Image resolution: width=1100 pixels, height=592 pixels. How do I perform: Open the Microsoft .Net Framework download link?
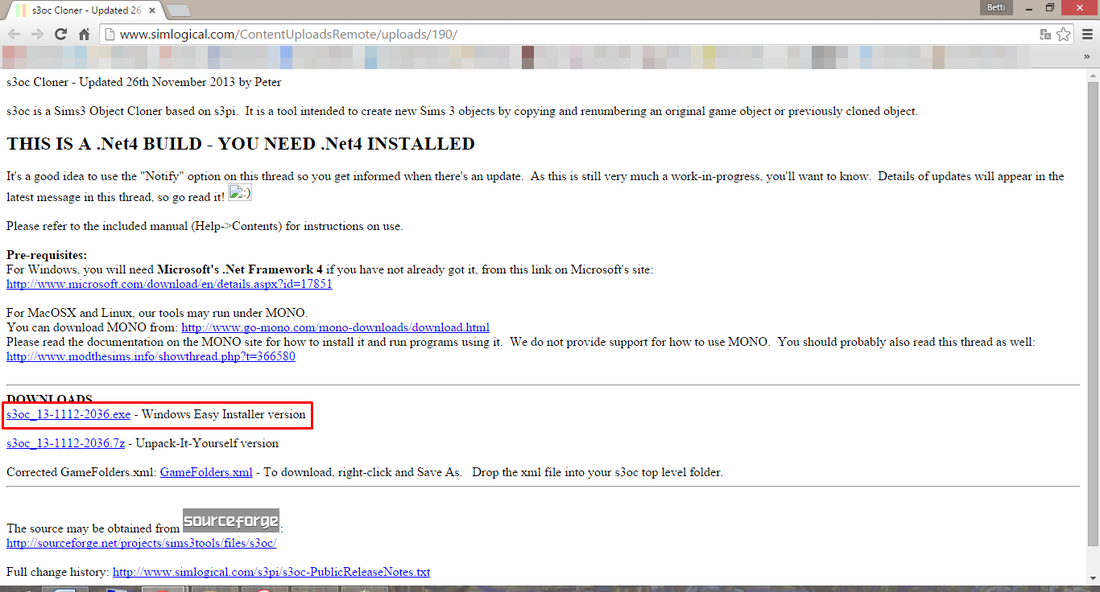coord(169,284)
